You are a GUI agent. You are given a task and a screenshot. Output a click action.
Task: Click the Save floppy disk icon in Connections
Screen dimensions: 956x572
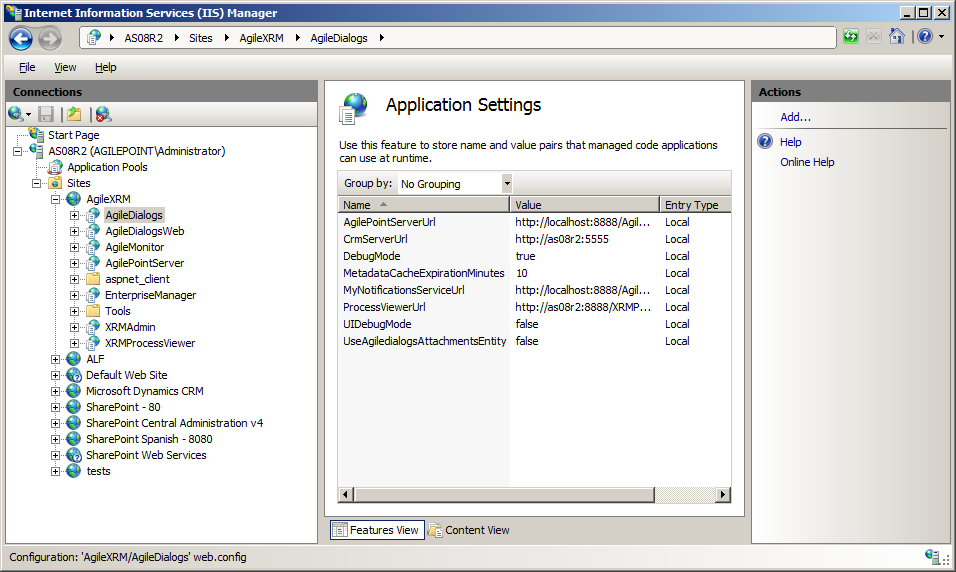(46, 114)
